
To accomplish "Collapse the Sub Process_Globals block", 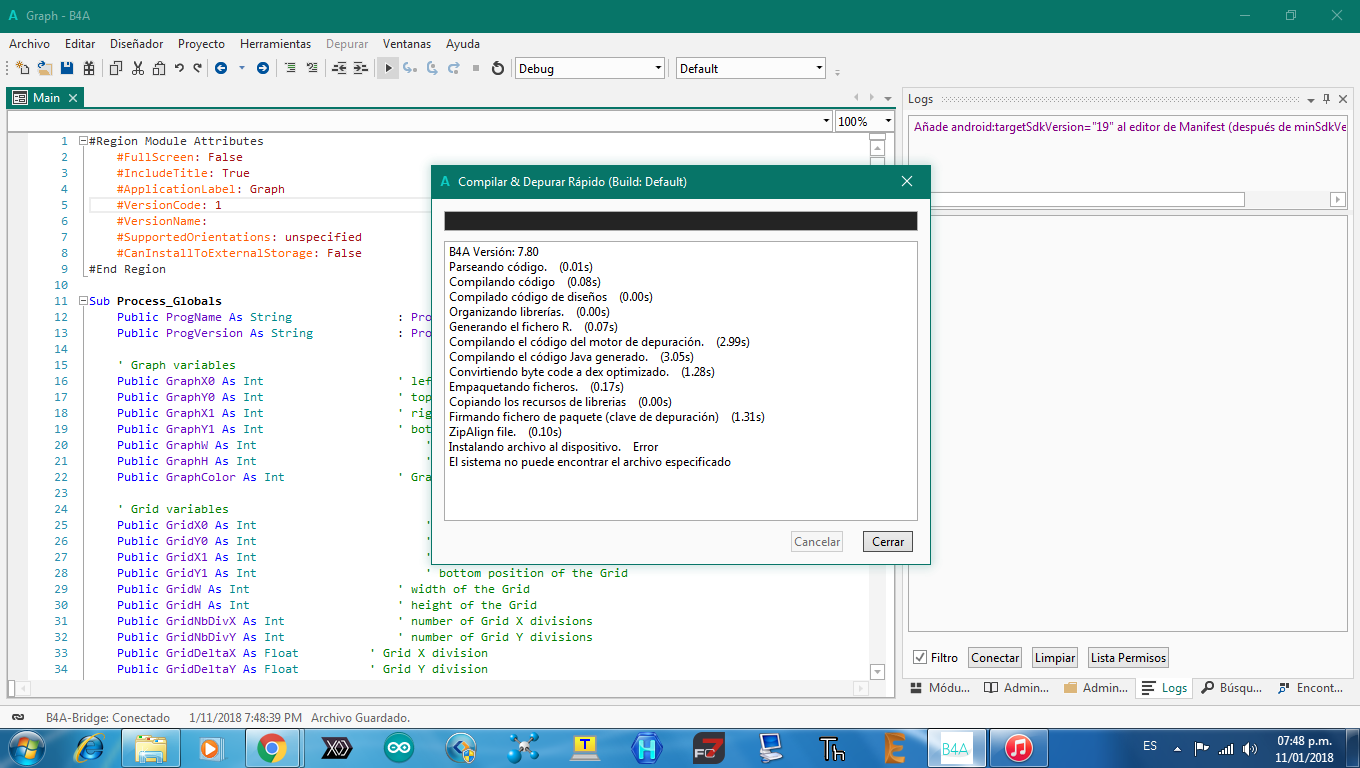I will (83, 301).
